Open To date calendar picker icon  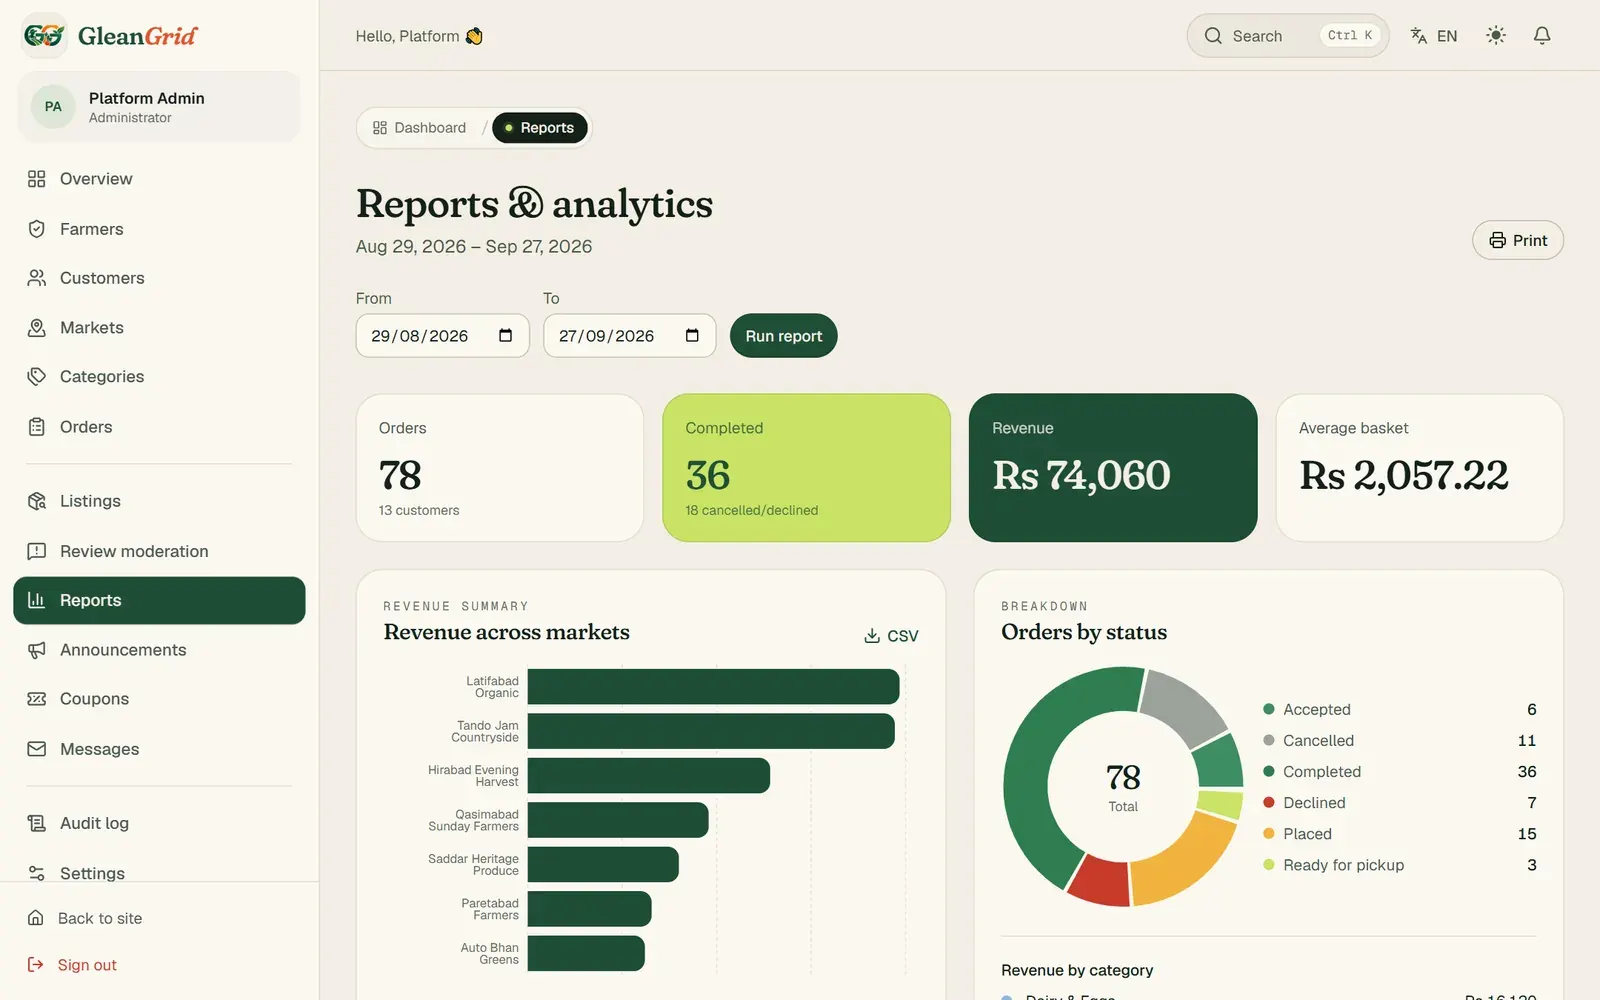[692, 336]
